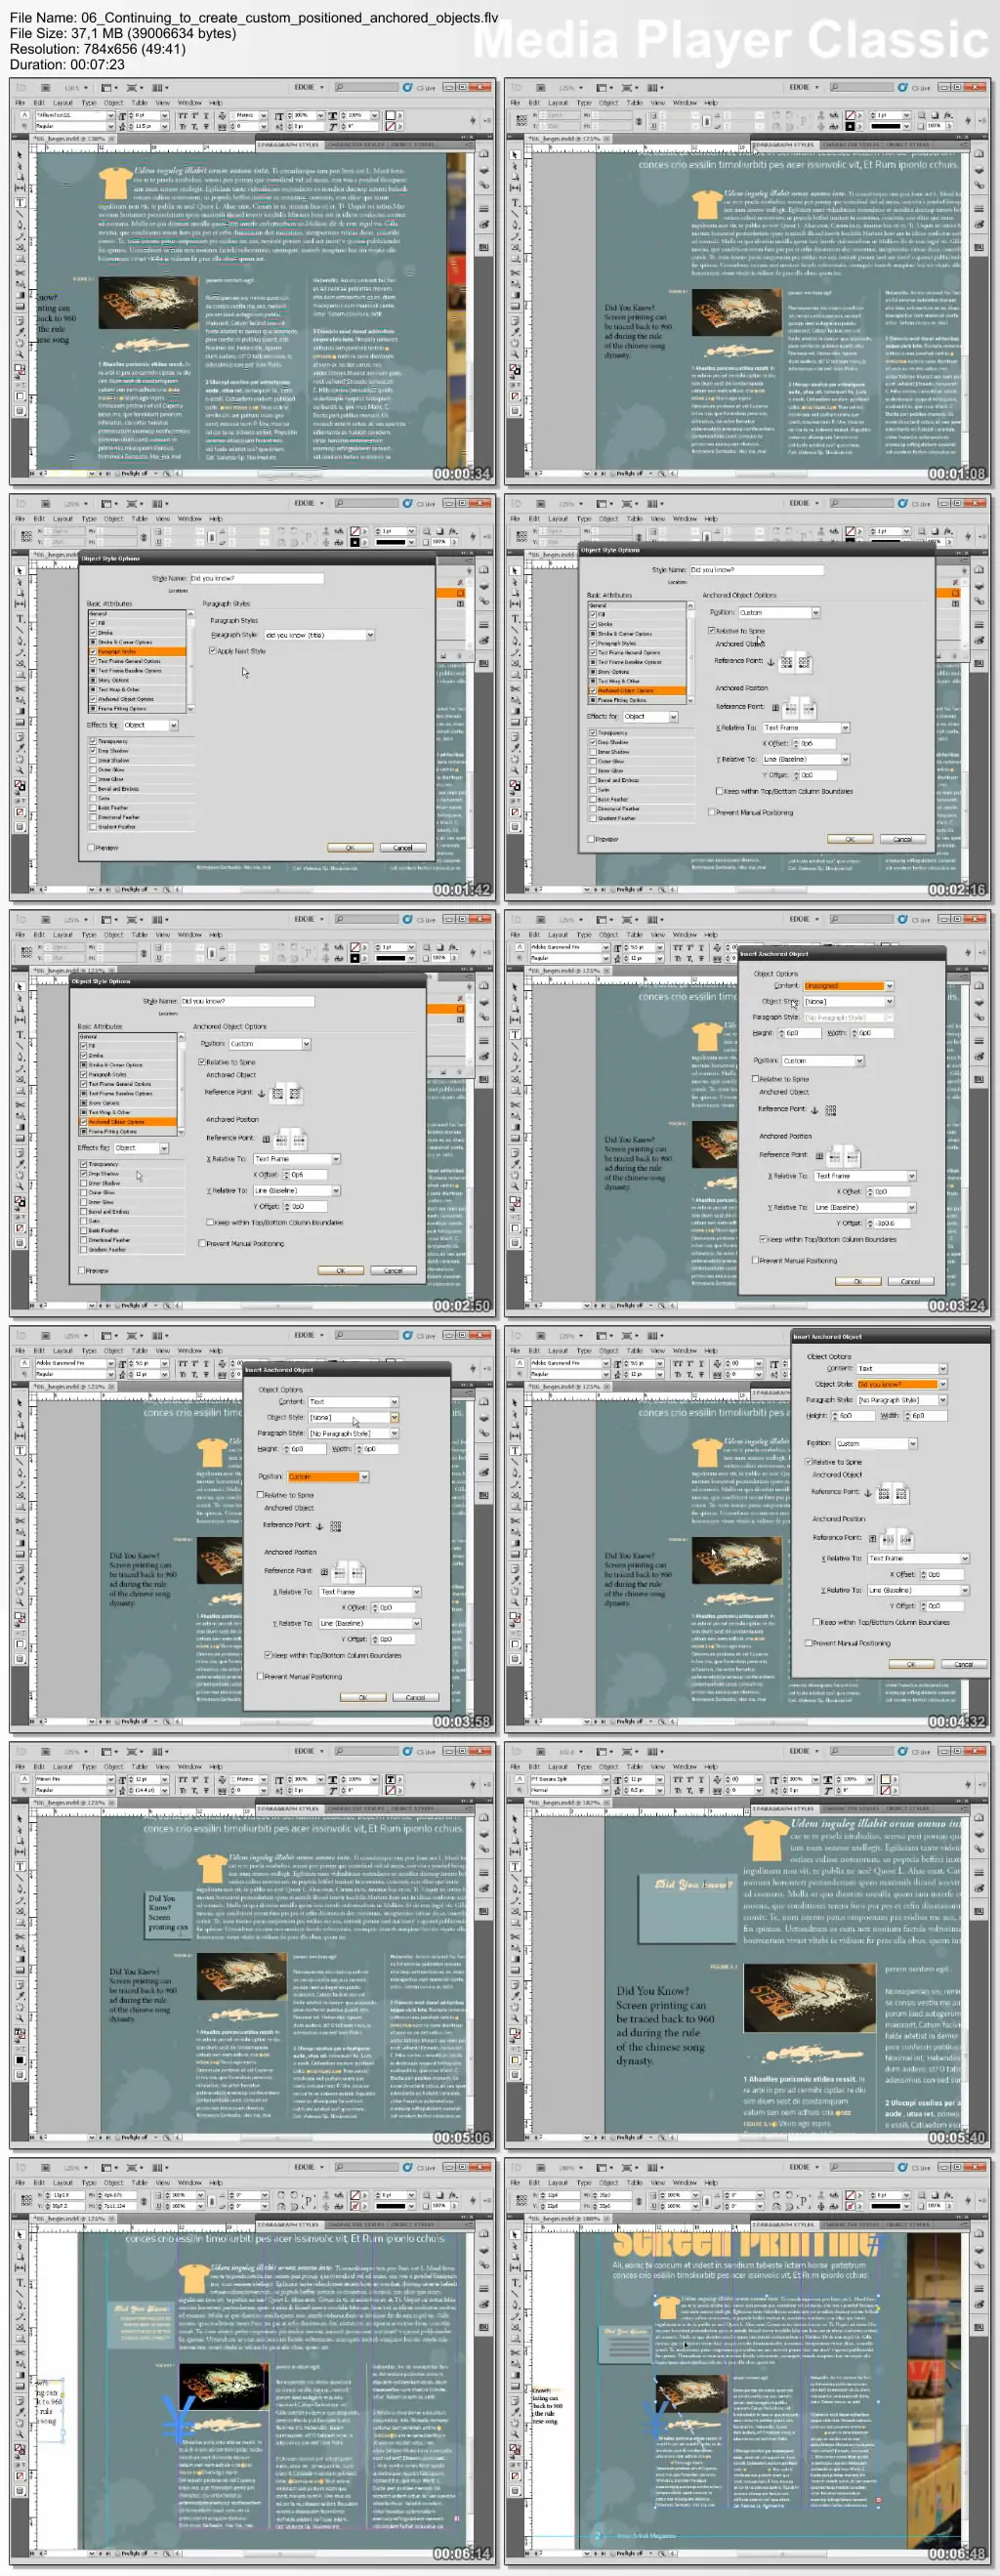The image size is (1000, 2576).
Task: Toggle Transparency effect in 00:02:16 dialog
Action: tap(592, 733)
